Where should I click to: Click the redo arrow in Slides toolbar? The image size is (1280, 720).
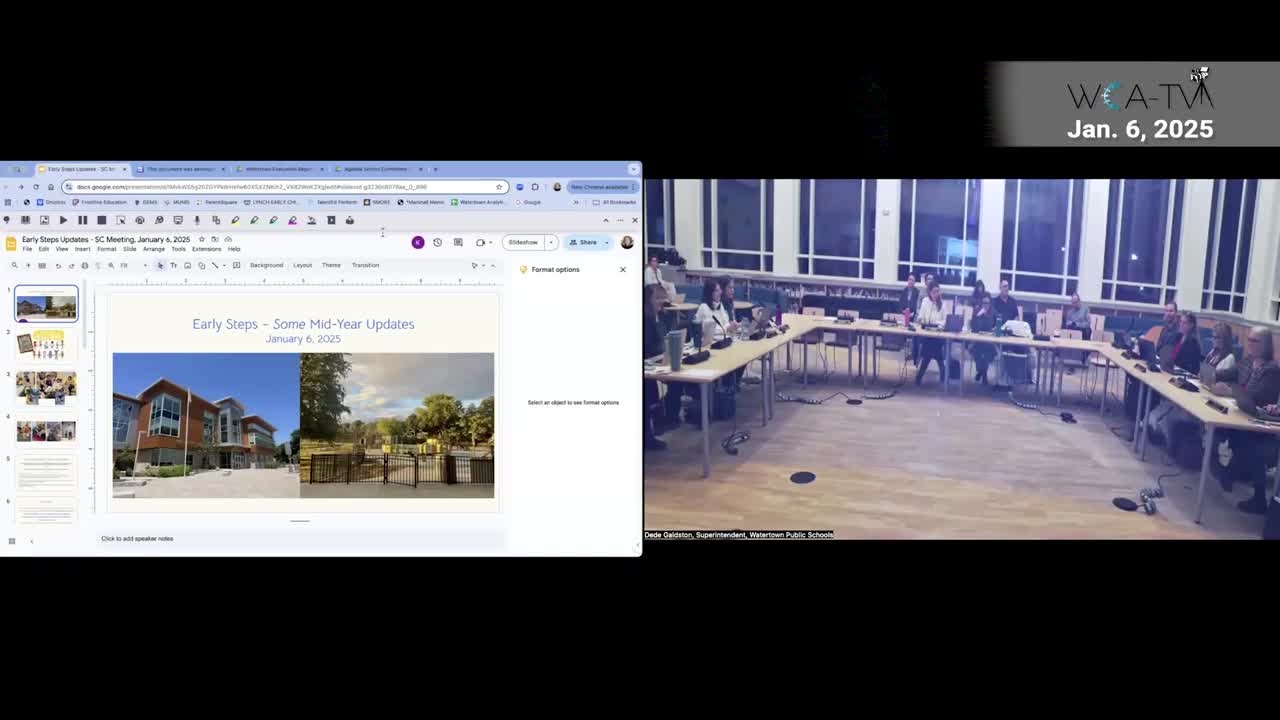click(x=71, y=265)
